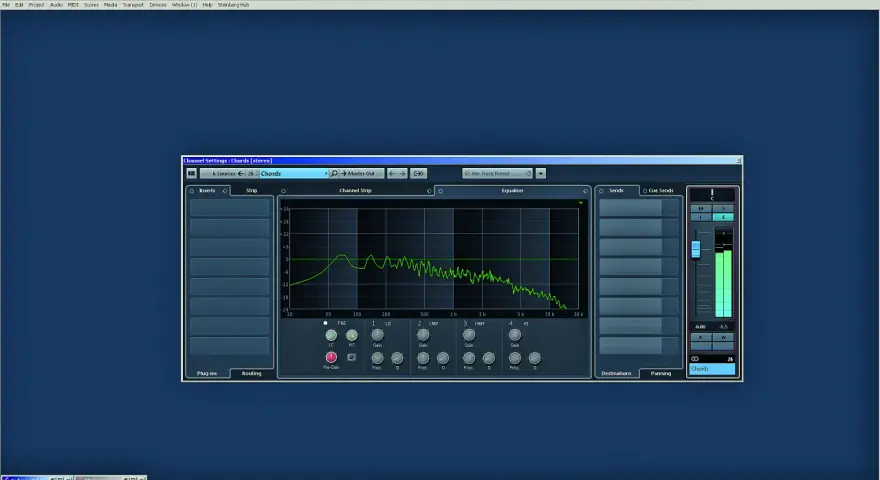Viewport: 880px width, 480px height.
Task: Toggle the highlighted E edit button
Action: click(723, 217)
